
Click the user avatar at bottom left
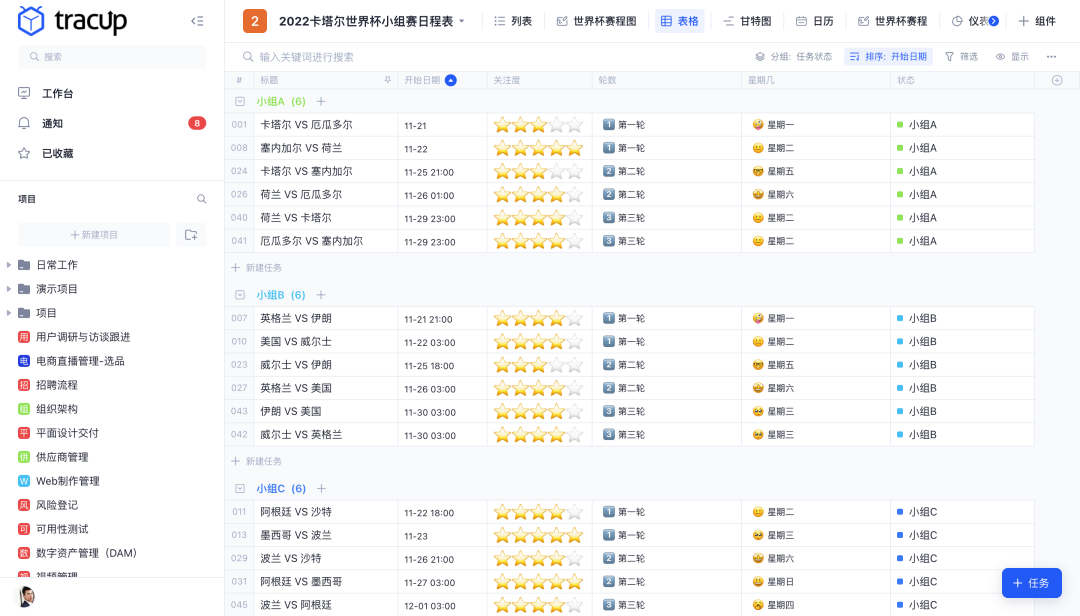(x=27, y=597)
